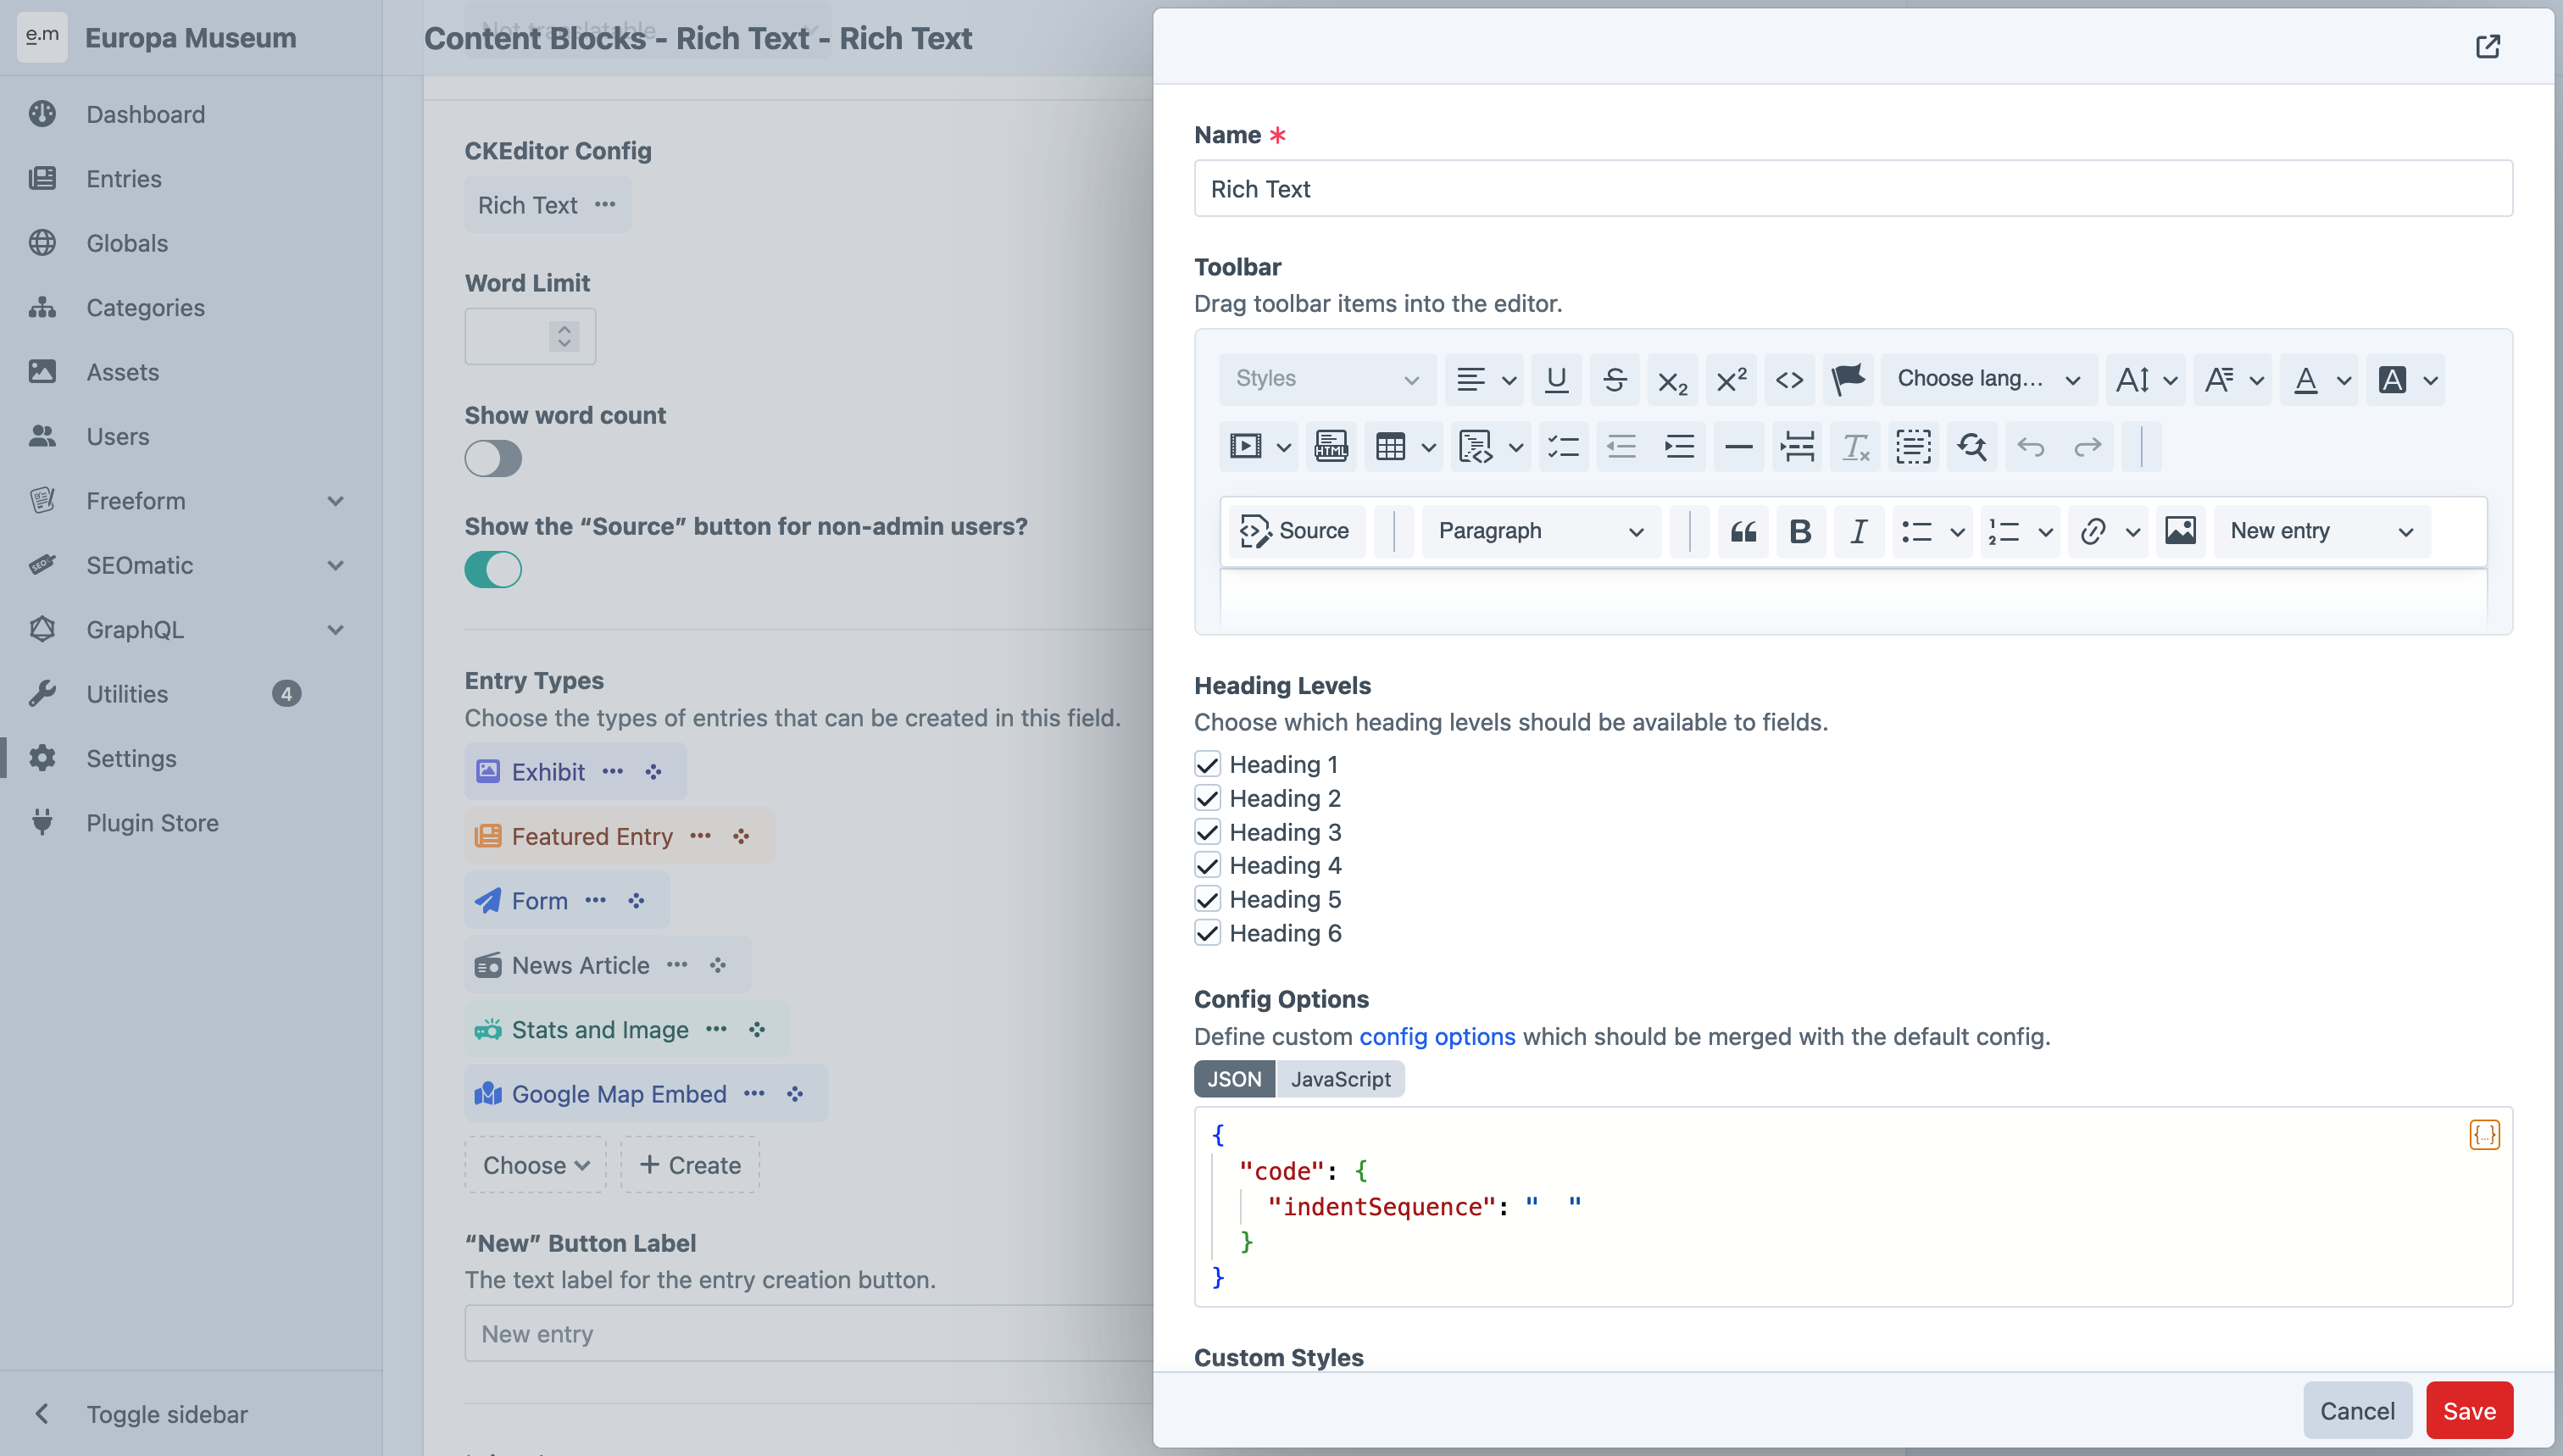Click the insert image icon
Image resolution: width=2563 pixels, height=1456 pixels.
[2179, 530]
